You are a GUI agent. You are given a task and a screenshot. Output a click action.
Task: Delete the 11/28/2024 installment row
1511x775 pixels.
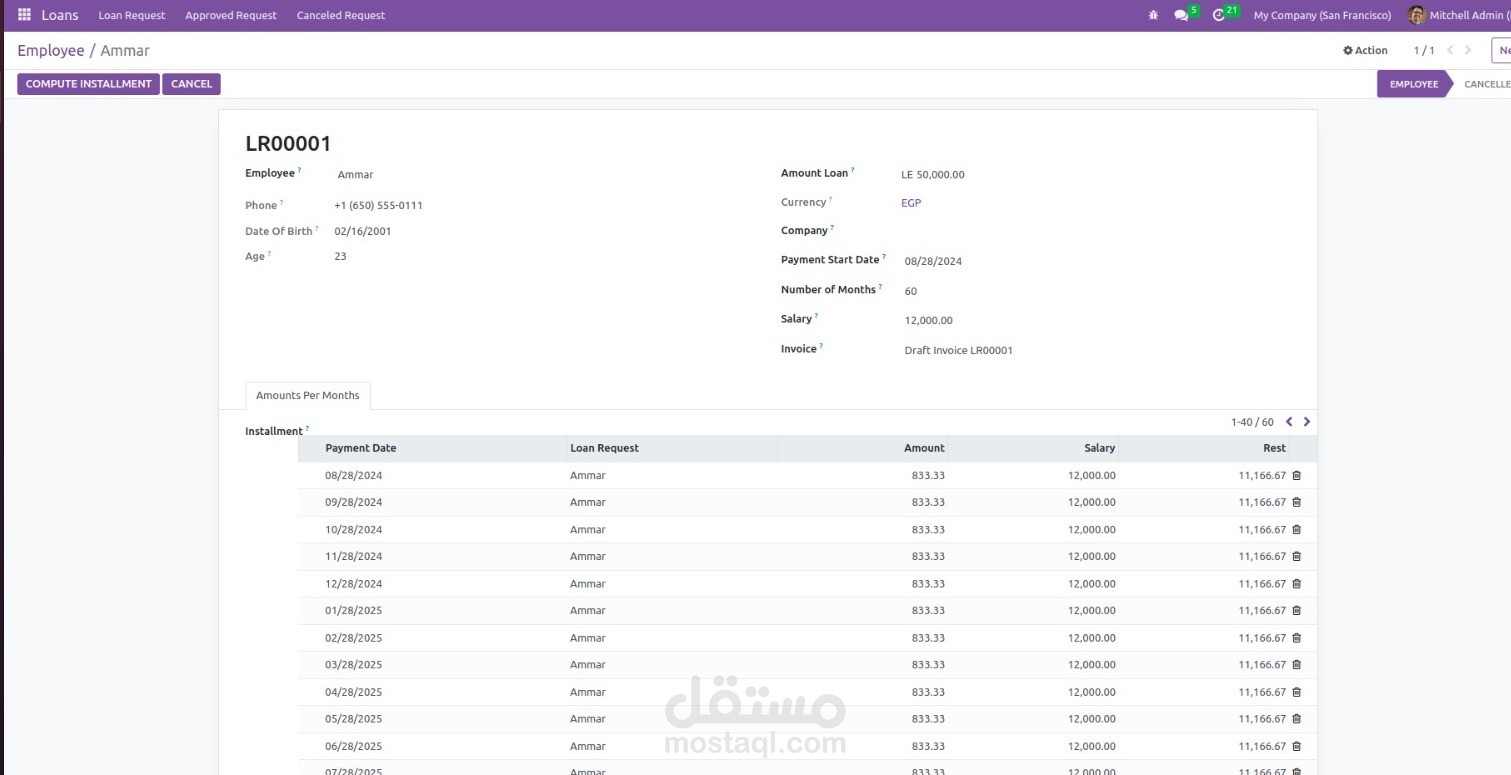pos(1297,557)
